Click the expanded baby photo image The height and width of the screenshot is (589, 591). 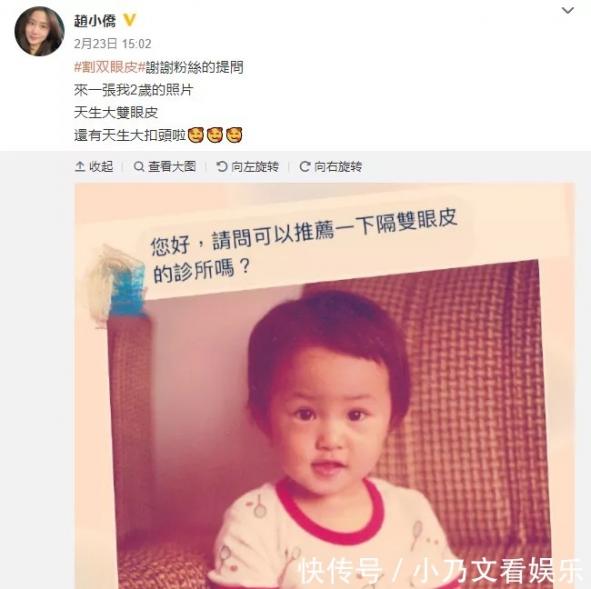coord(325,386)
